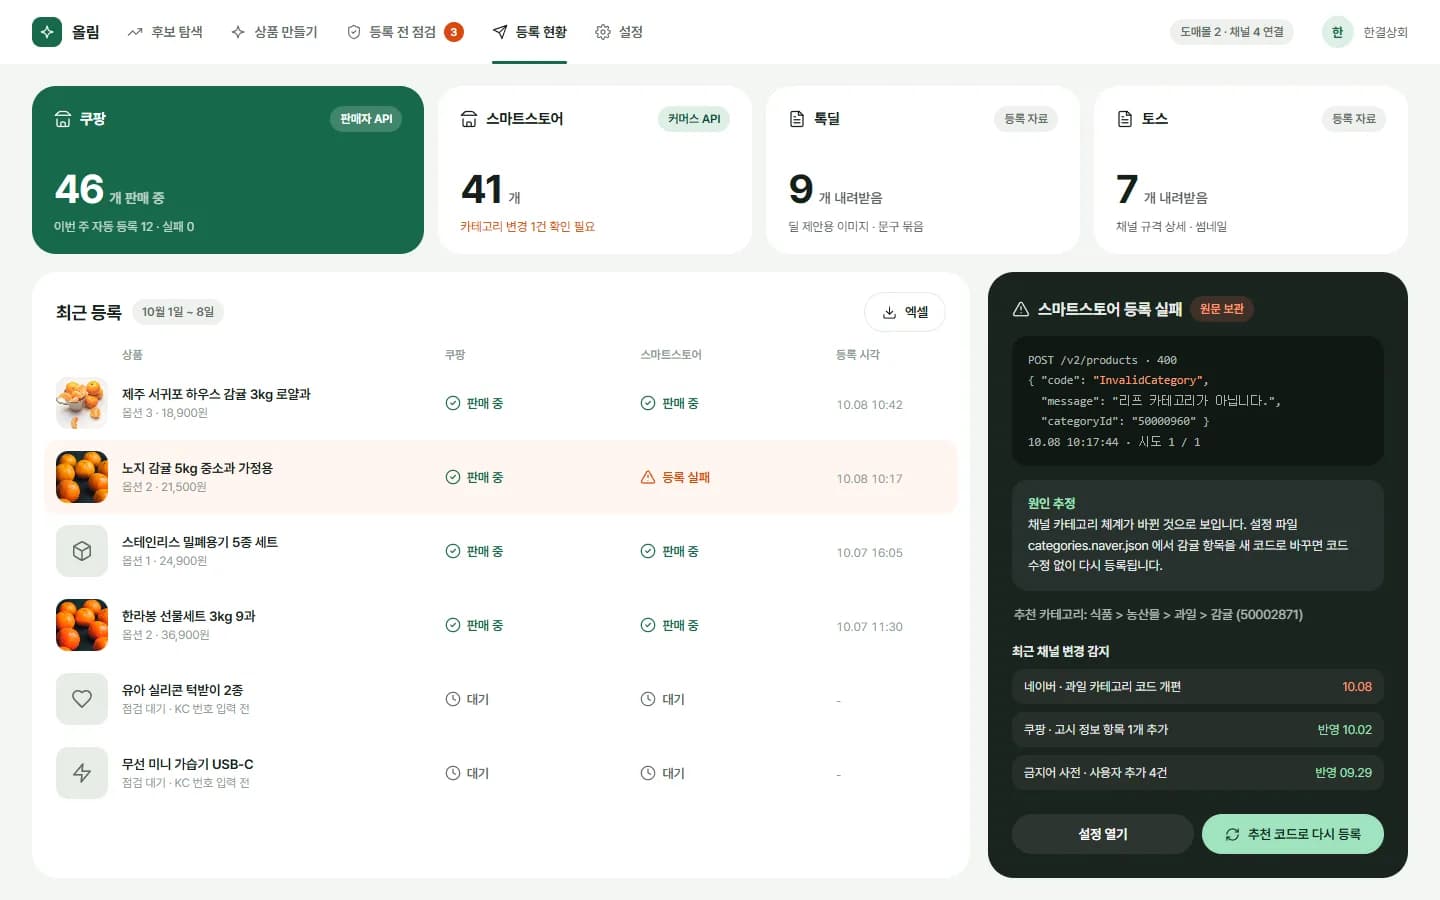This screenshot has width=1440, height=900.
Task: Click the 올림 app logo icon
Action: [x=47, y=32]
